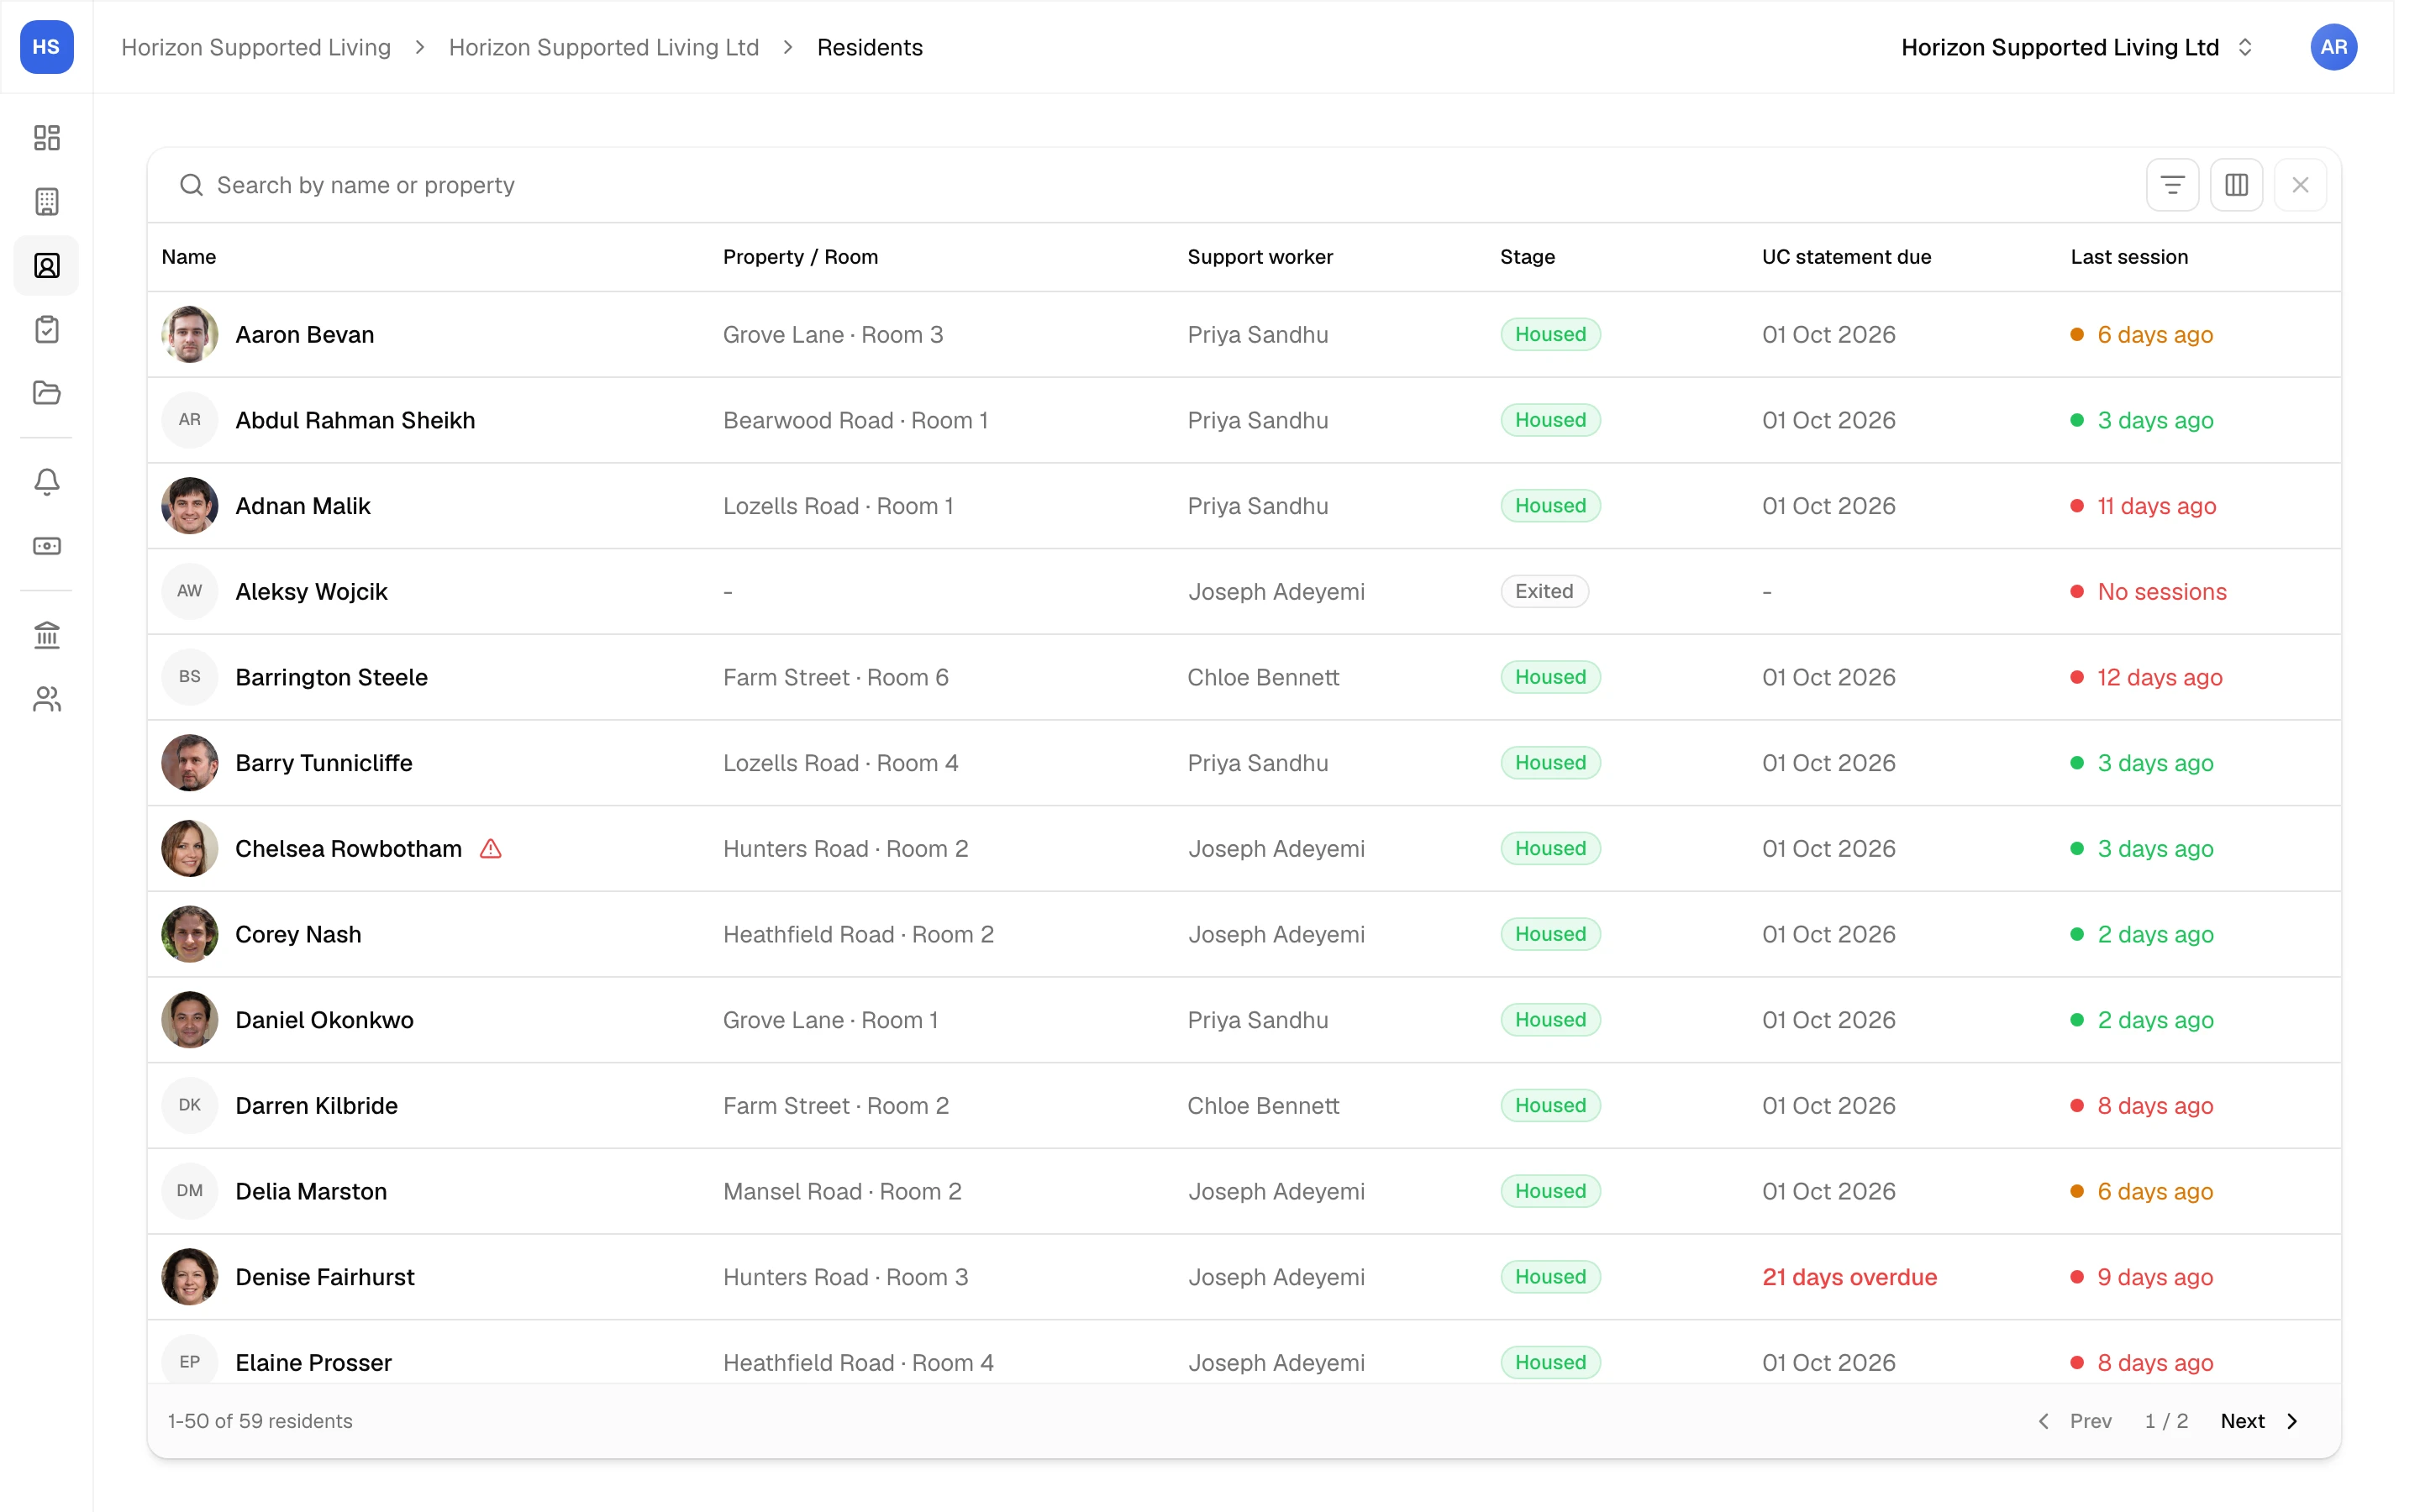Click the '1 / 2' page indicator

coord(2166,1421)
